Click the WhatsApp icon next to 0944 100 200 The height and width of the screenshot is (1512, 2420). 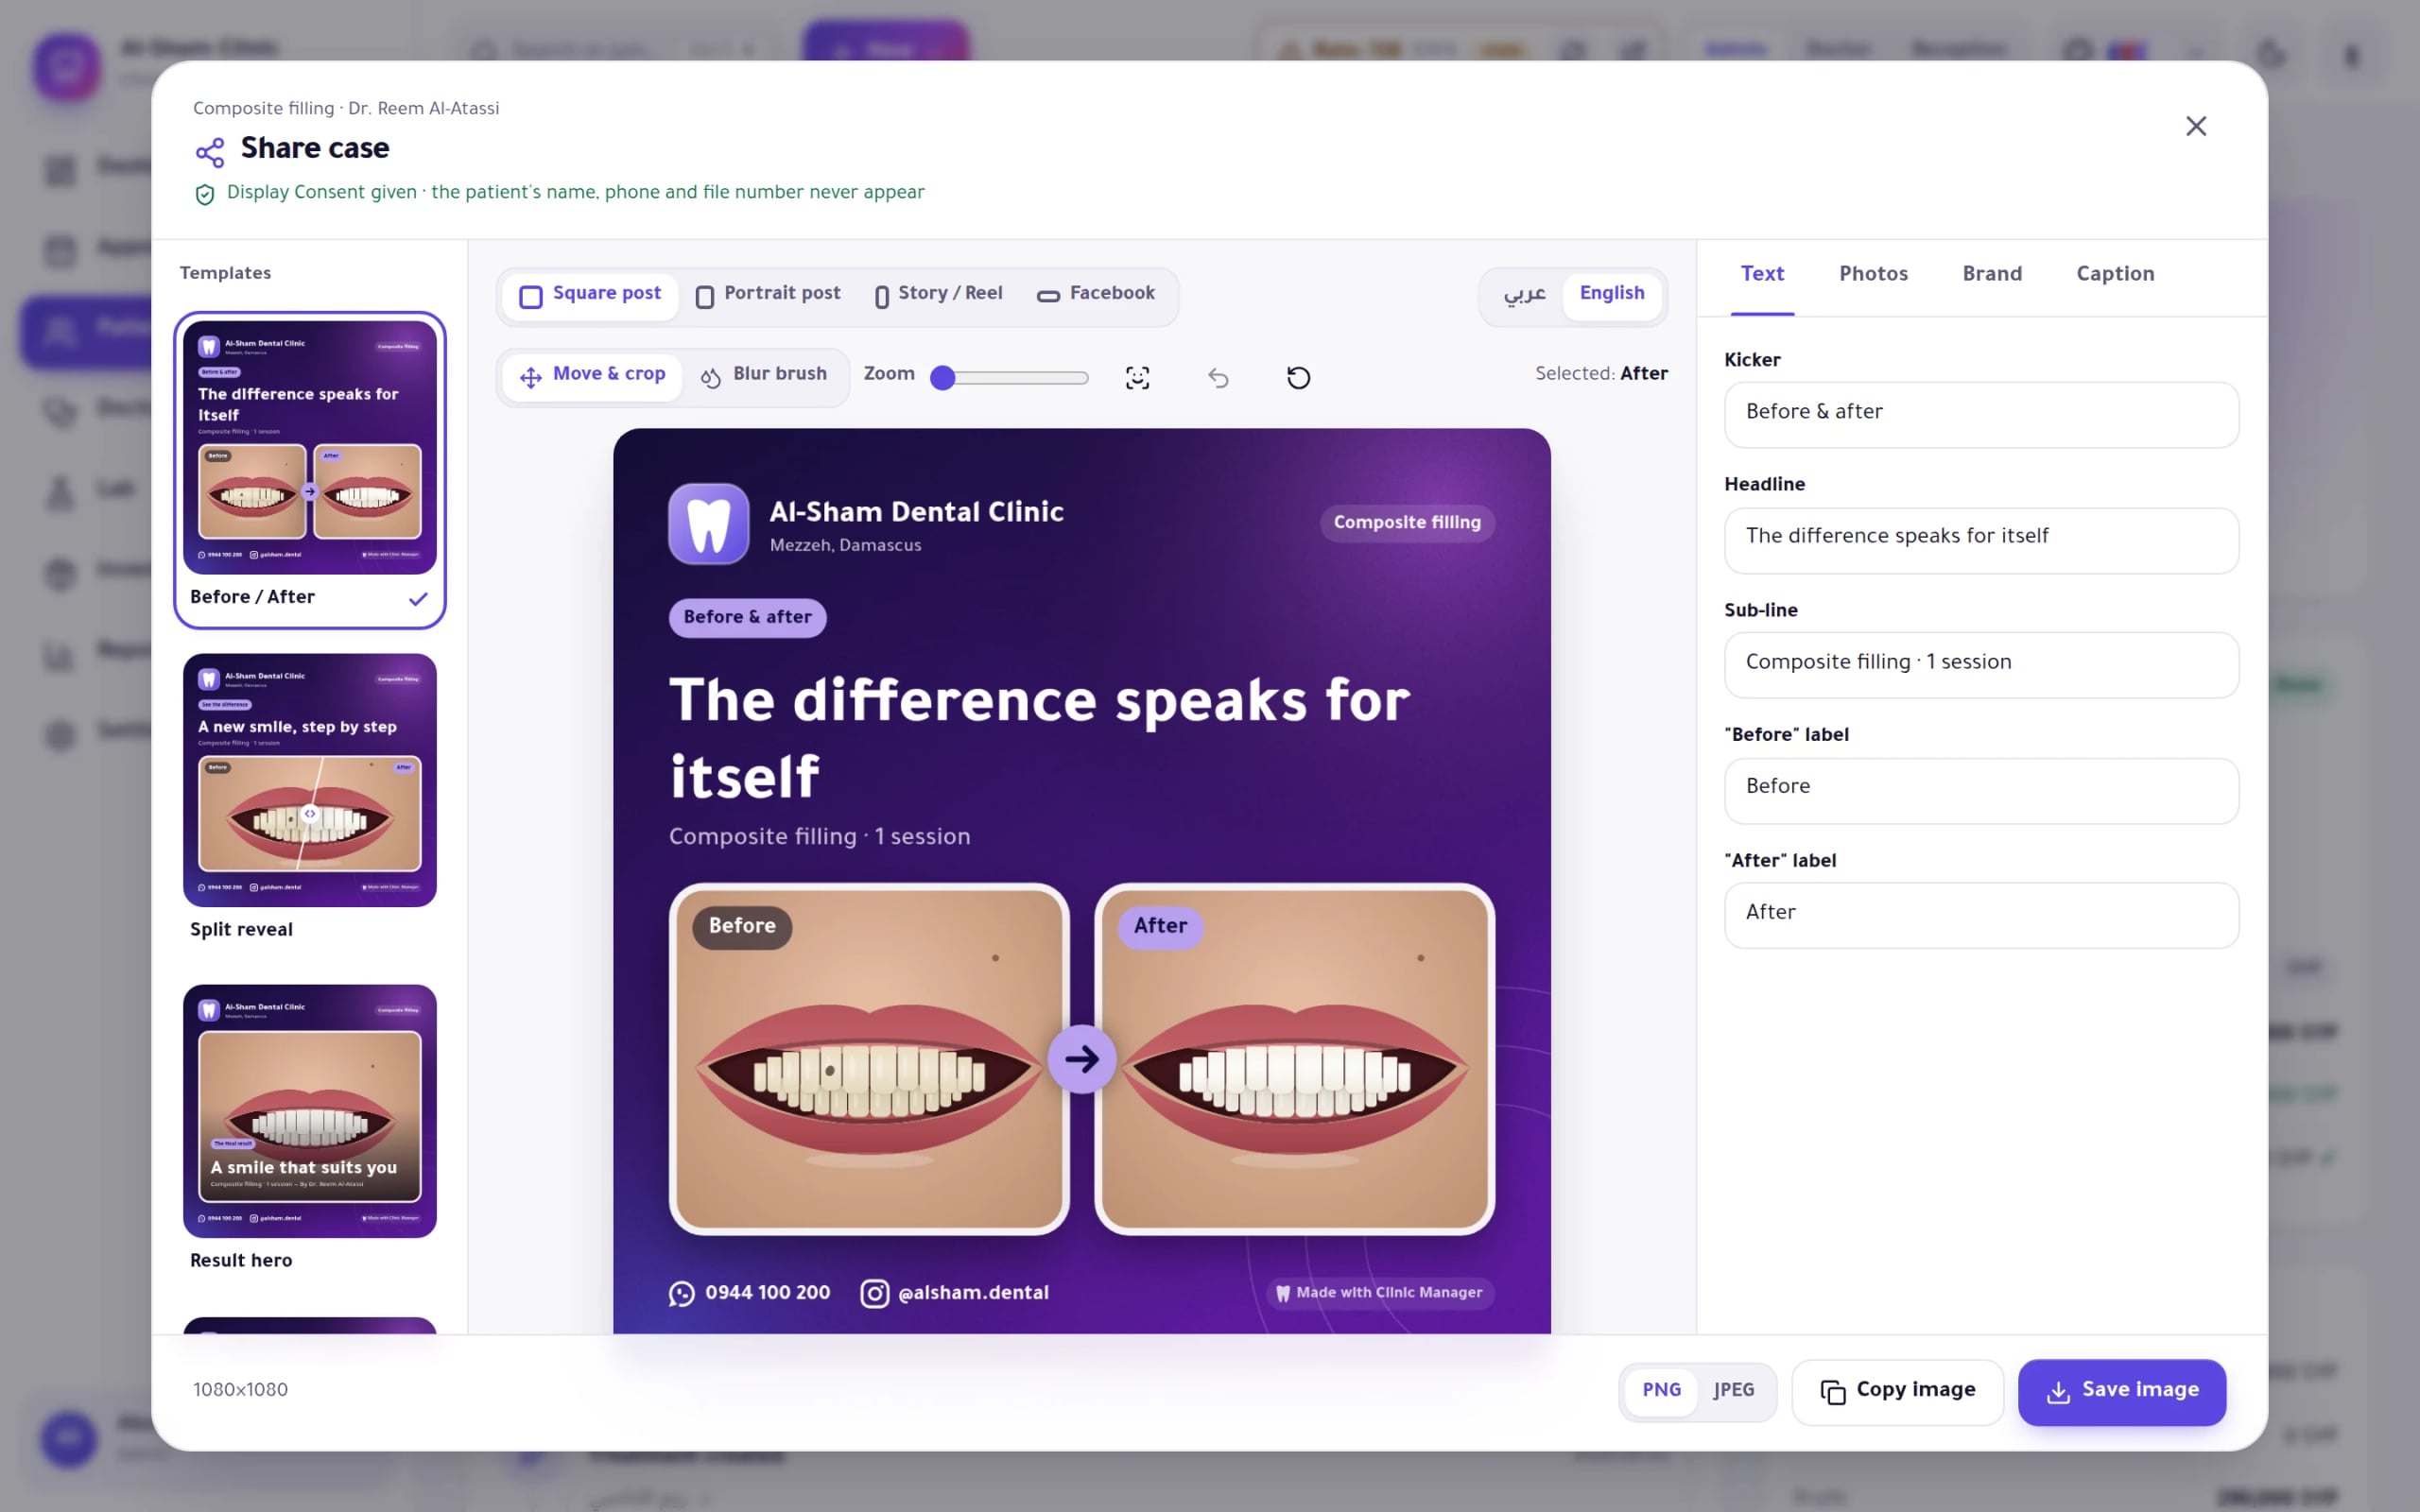click(682, 1293)
